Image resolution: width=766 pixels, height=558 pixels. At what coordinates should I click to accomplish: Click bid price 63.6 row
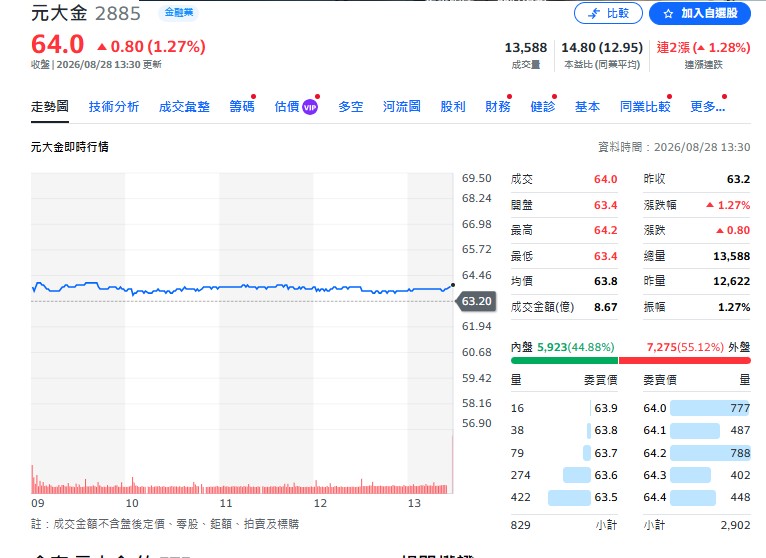pyautogui.click(x=564, y=475)
